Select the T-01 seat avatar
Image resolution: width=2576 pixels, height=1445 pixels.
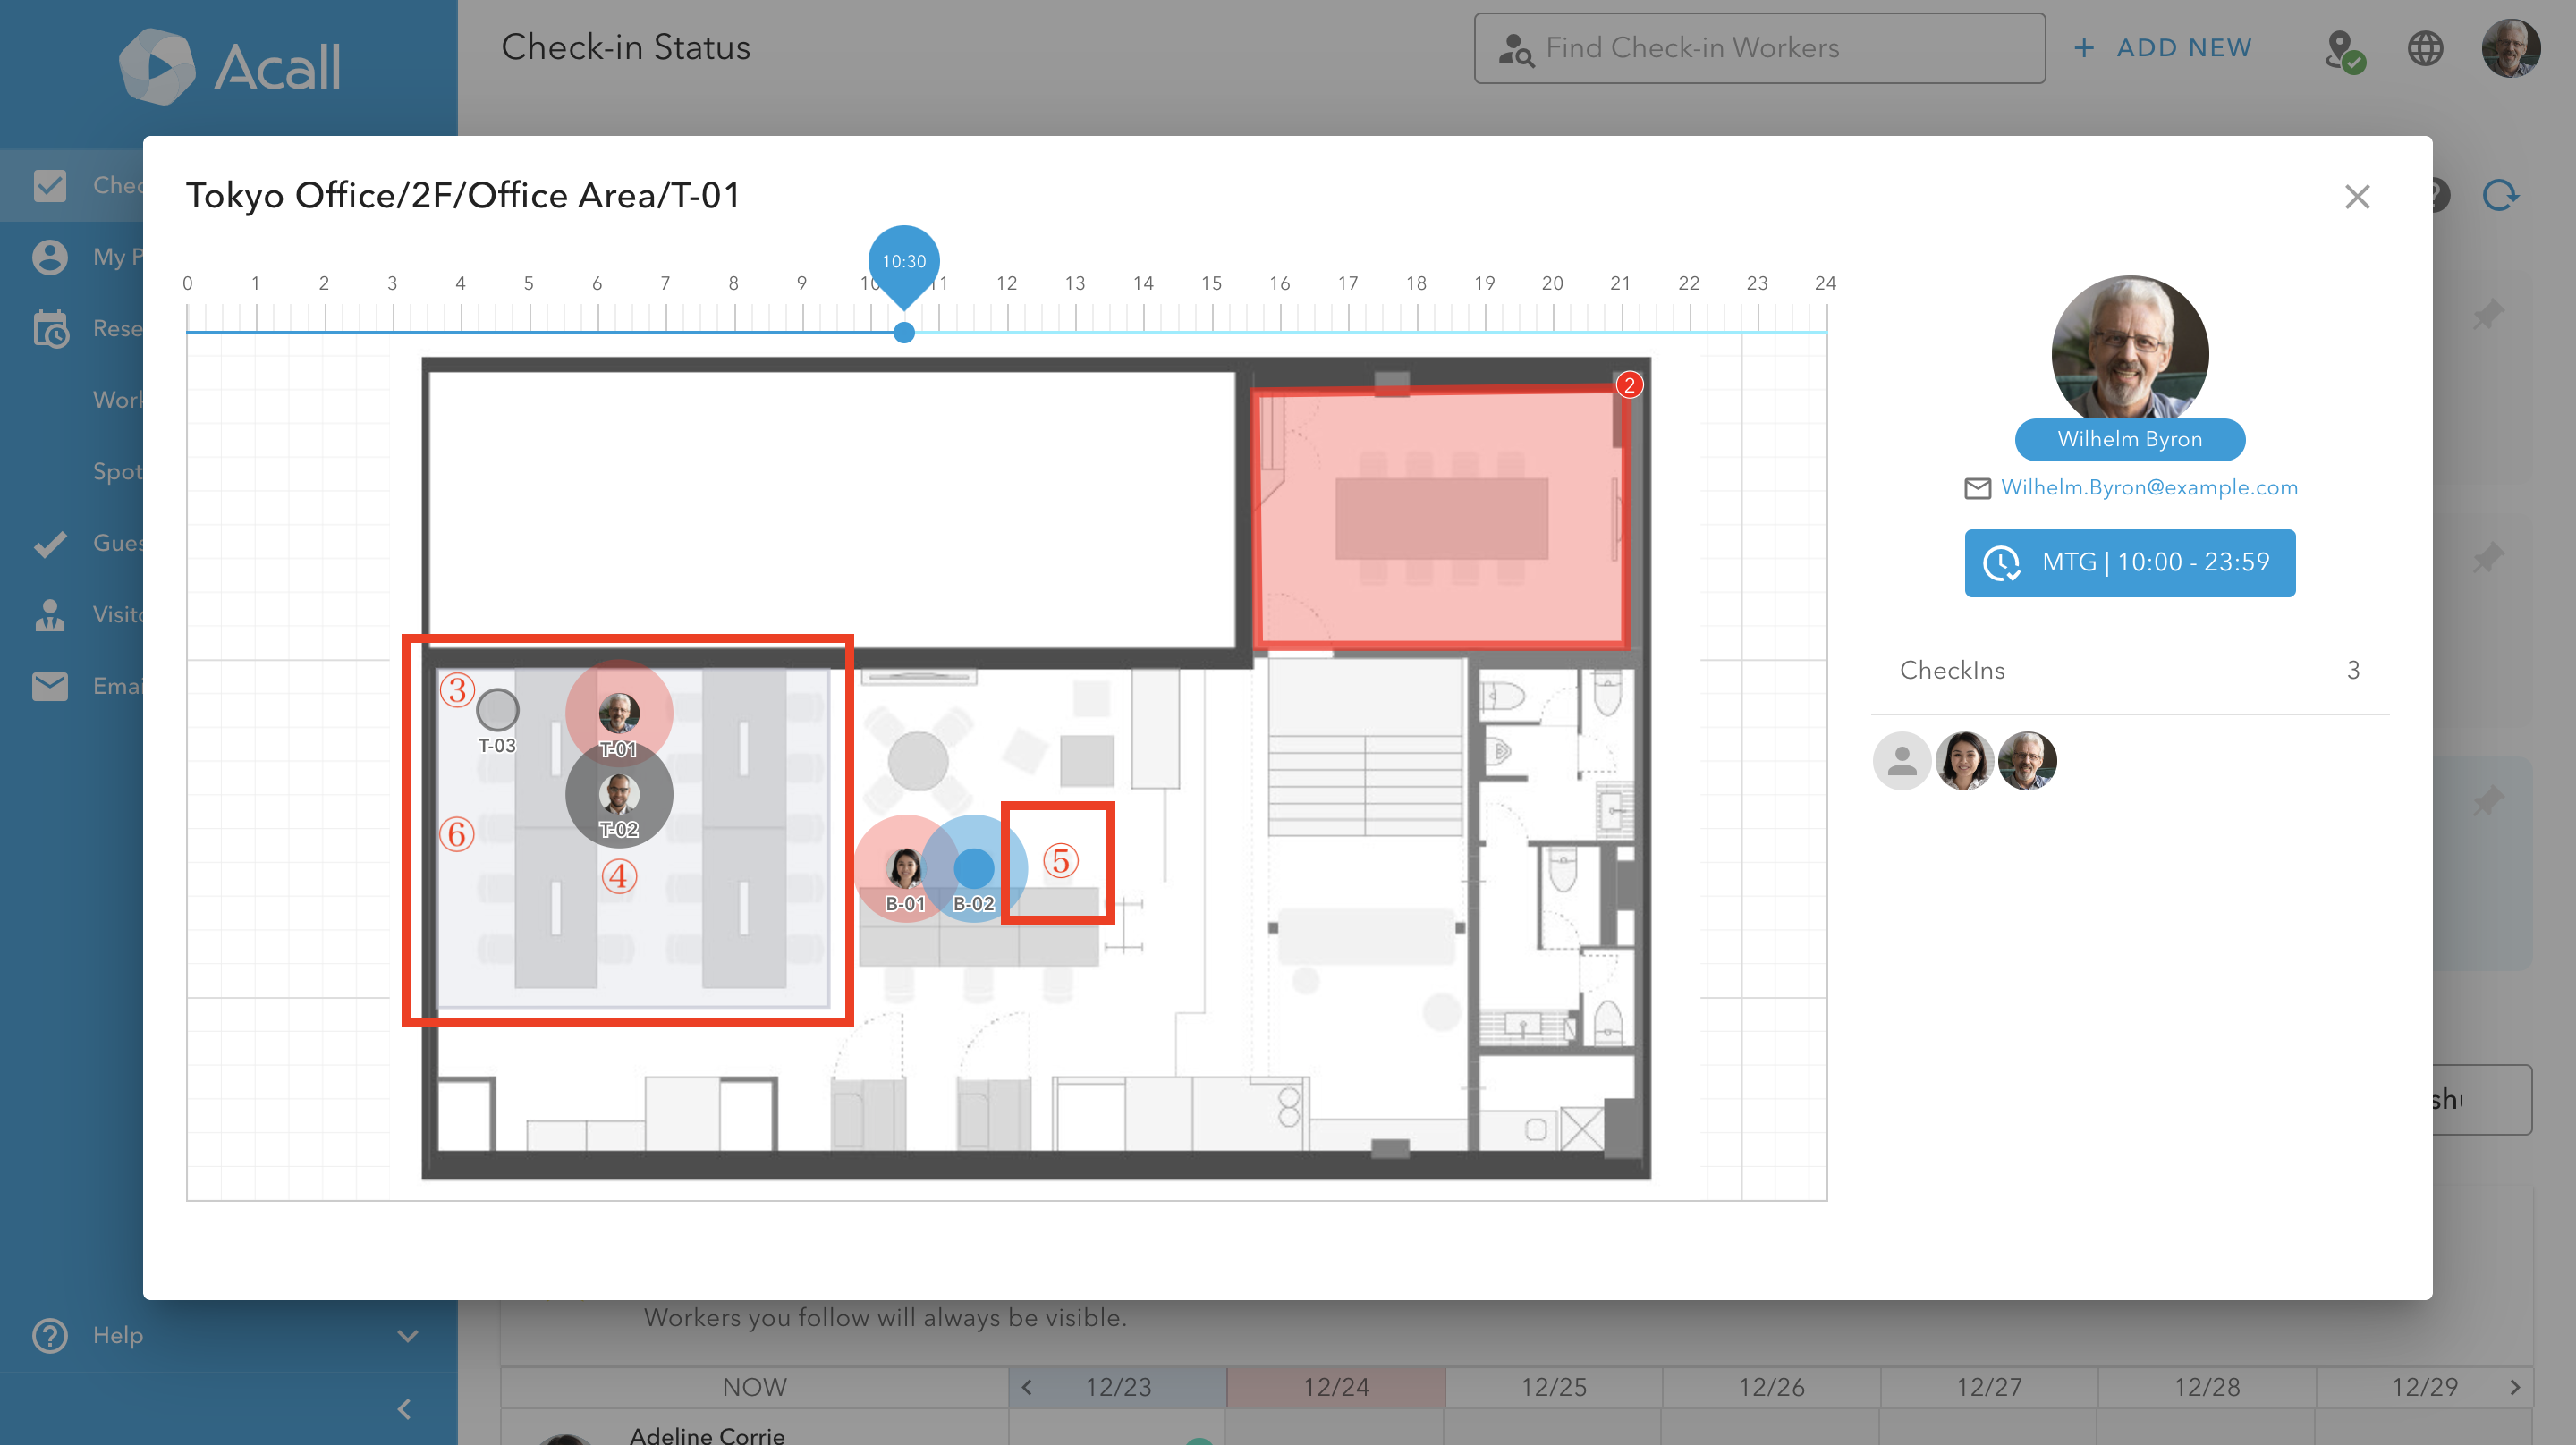point(619,713)
